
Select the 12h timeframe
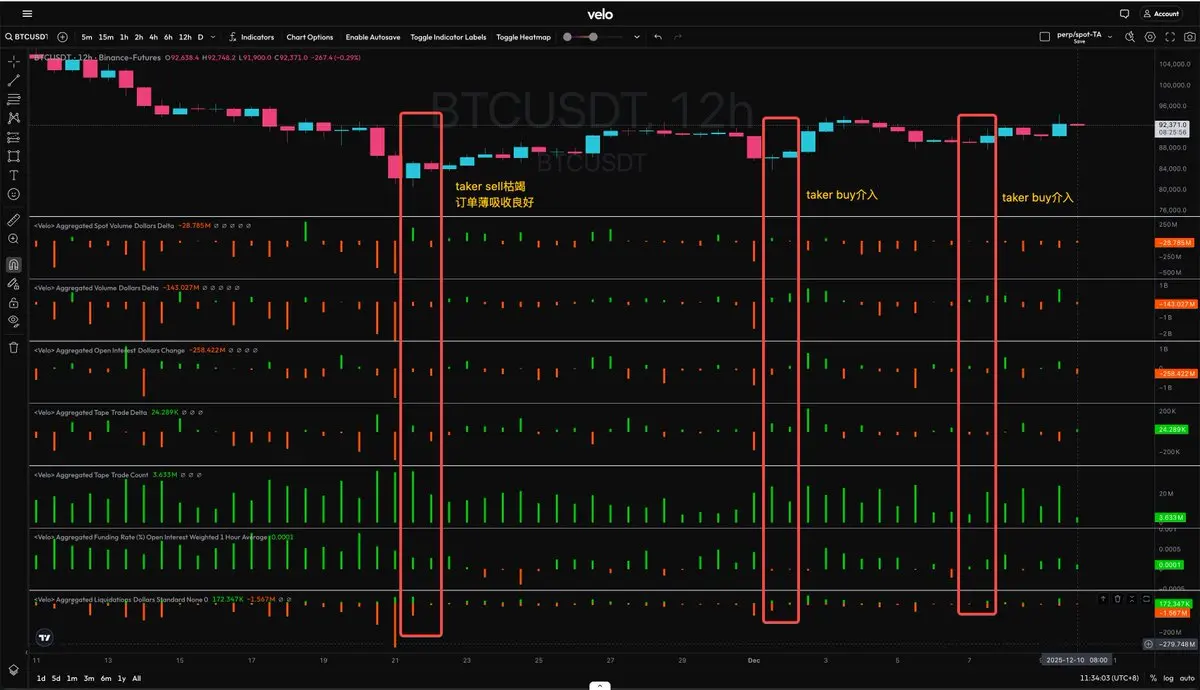click(184, 37)
